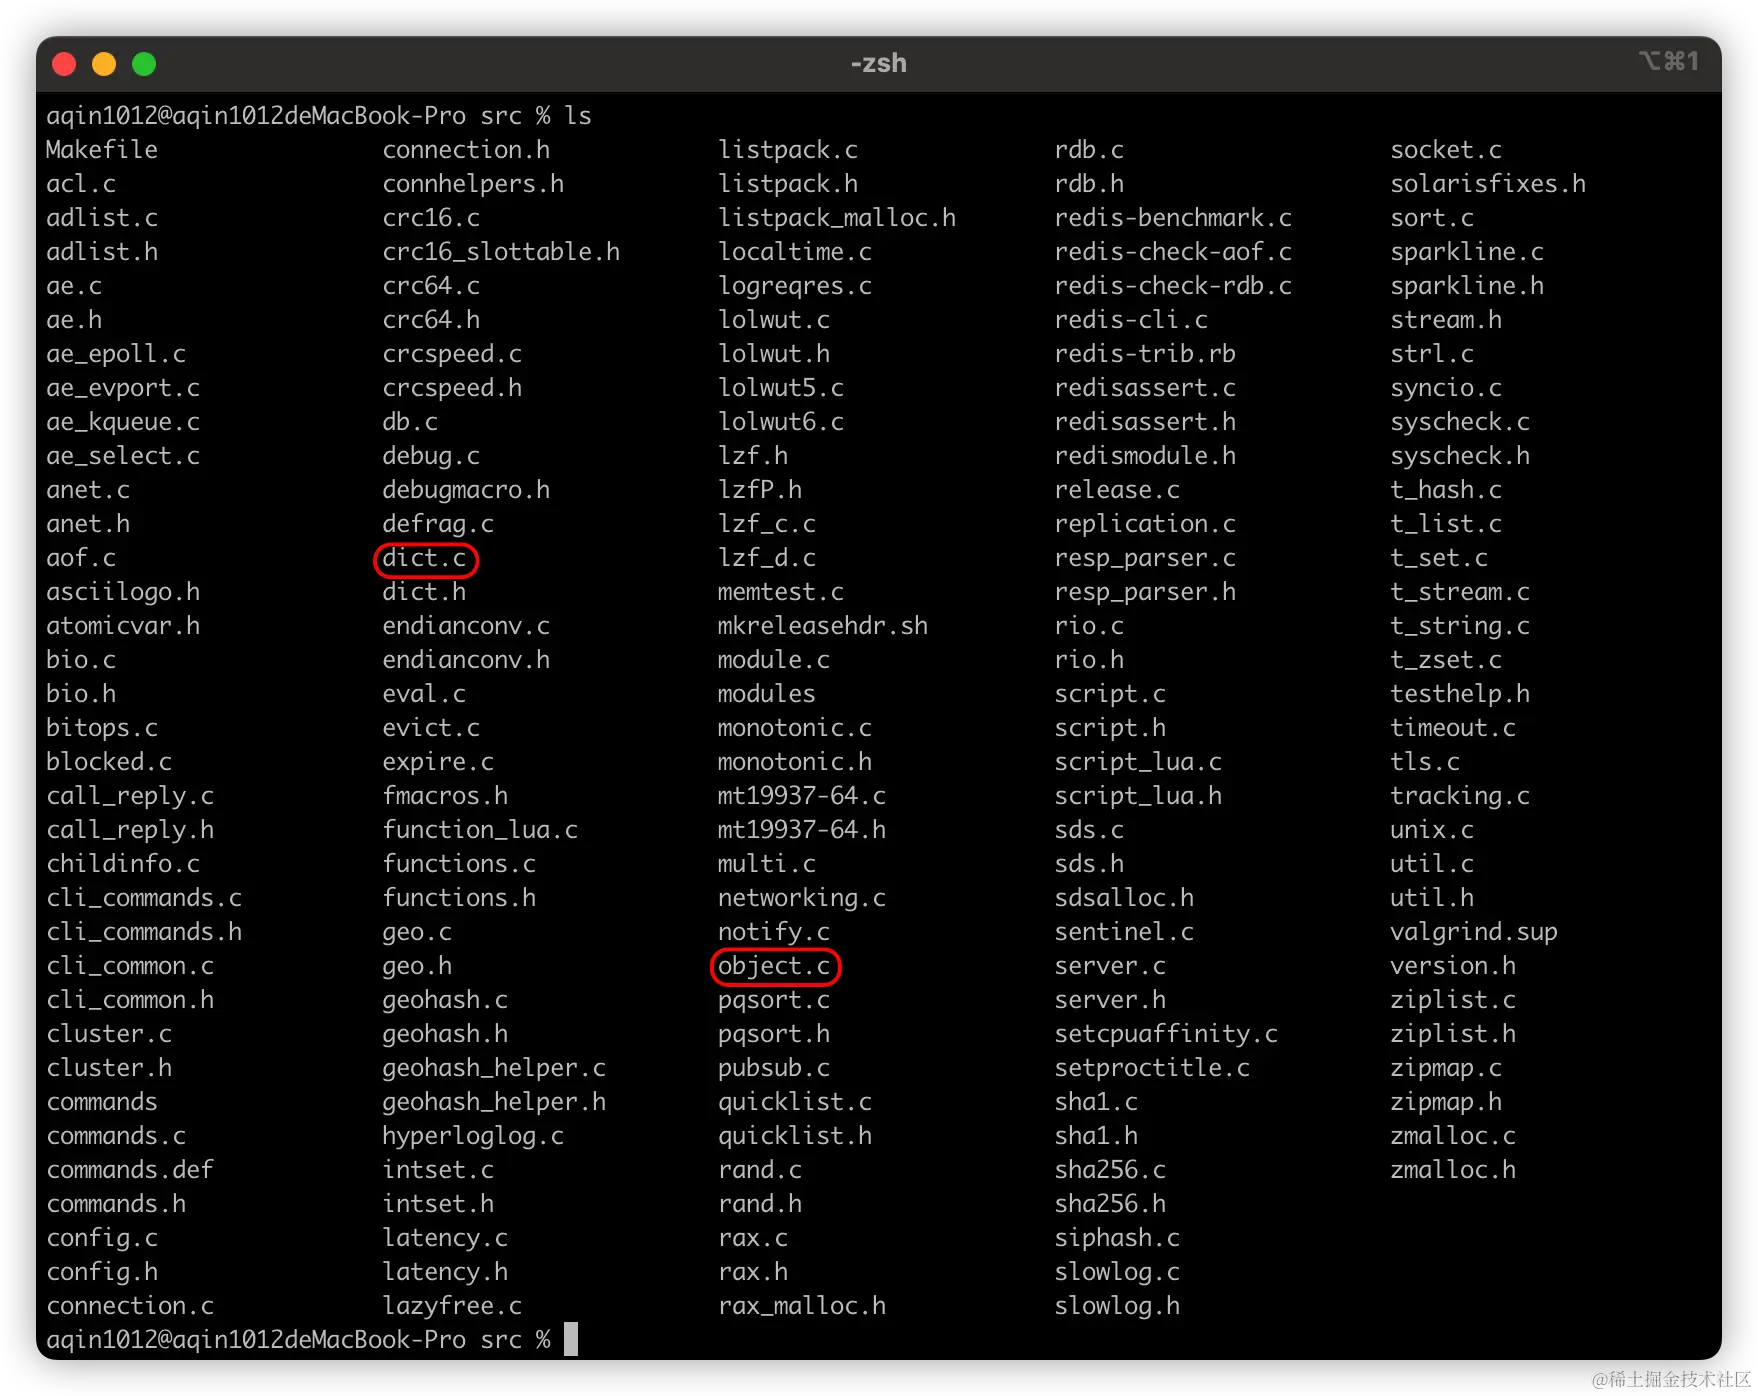1758x1396 pixels.
Task: Click the solarisfixes.h file name
Action: (1488, 184)
